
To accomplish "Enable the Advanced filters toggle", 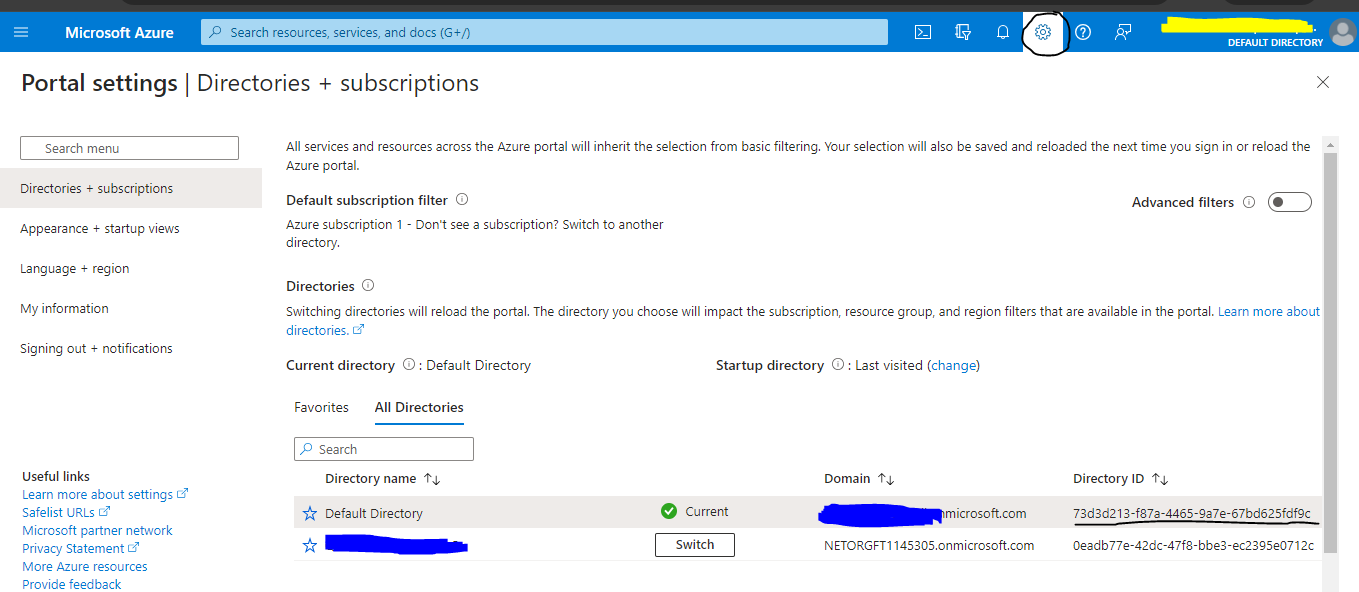I will pyautogui.click(x=1289, y=201).
